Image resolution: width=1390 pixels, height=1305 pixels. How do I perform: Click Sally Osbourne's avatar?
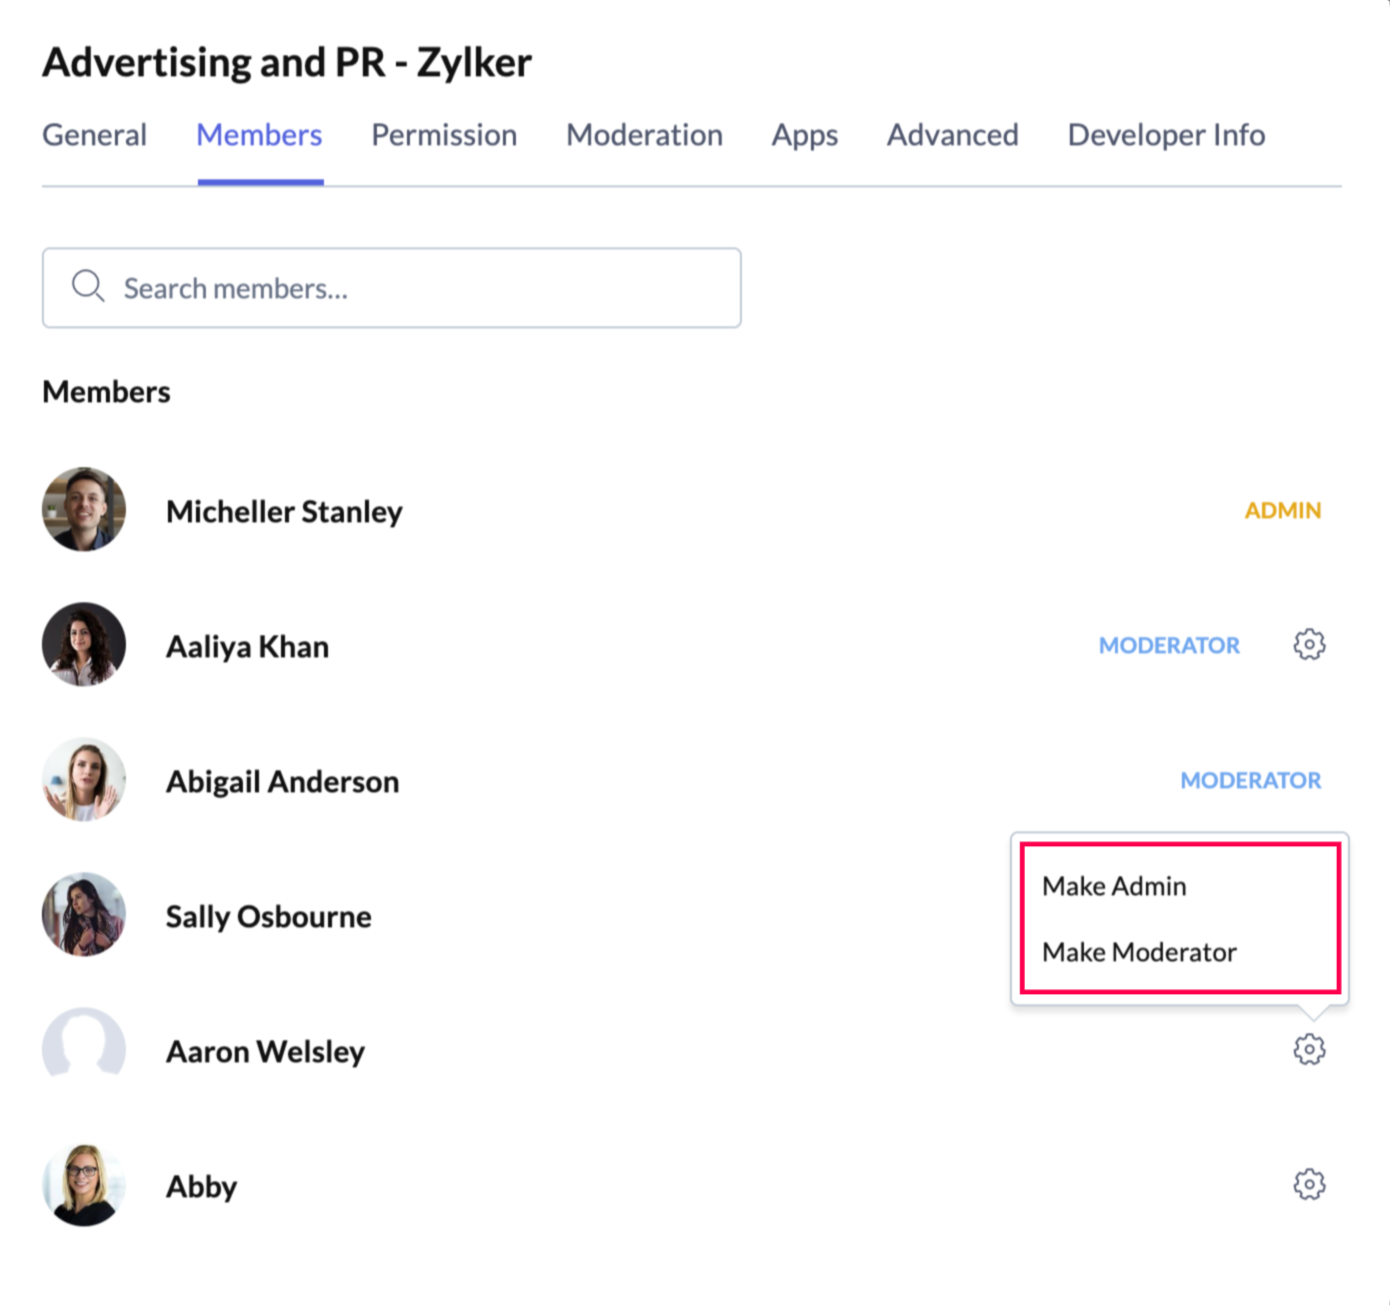click(x=84, y=914)
